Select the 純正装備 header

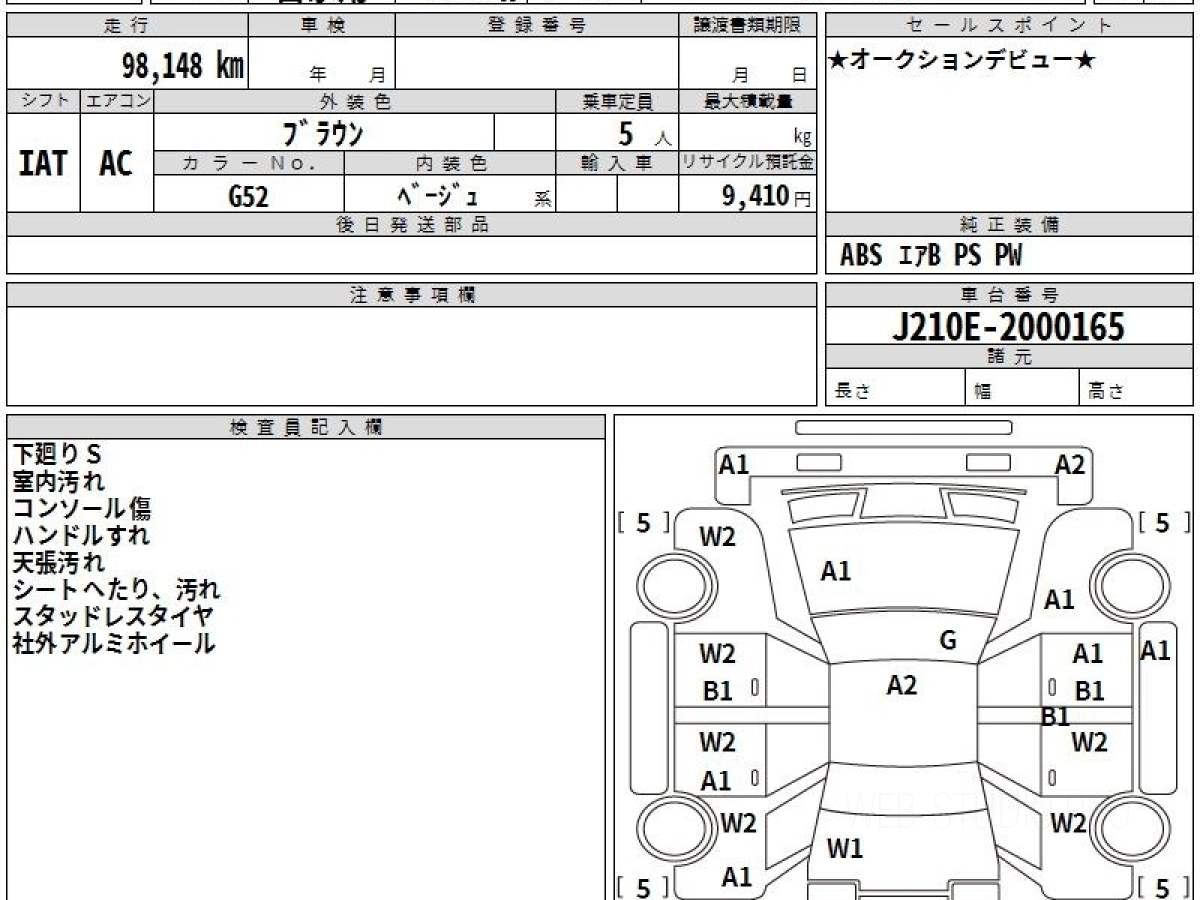(1009, 225)
